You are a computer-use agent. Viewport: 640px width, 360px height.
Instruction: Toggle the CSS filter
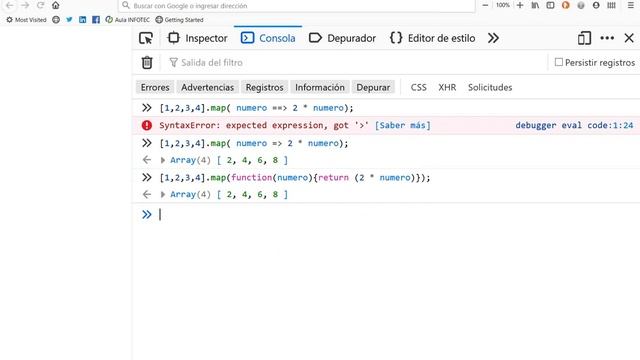[418, 87]
